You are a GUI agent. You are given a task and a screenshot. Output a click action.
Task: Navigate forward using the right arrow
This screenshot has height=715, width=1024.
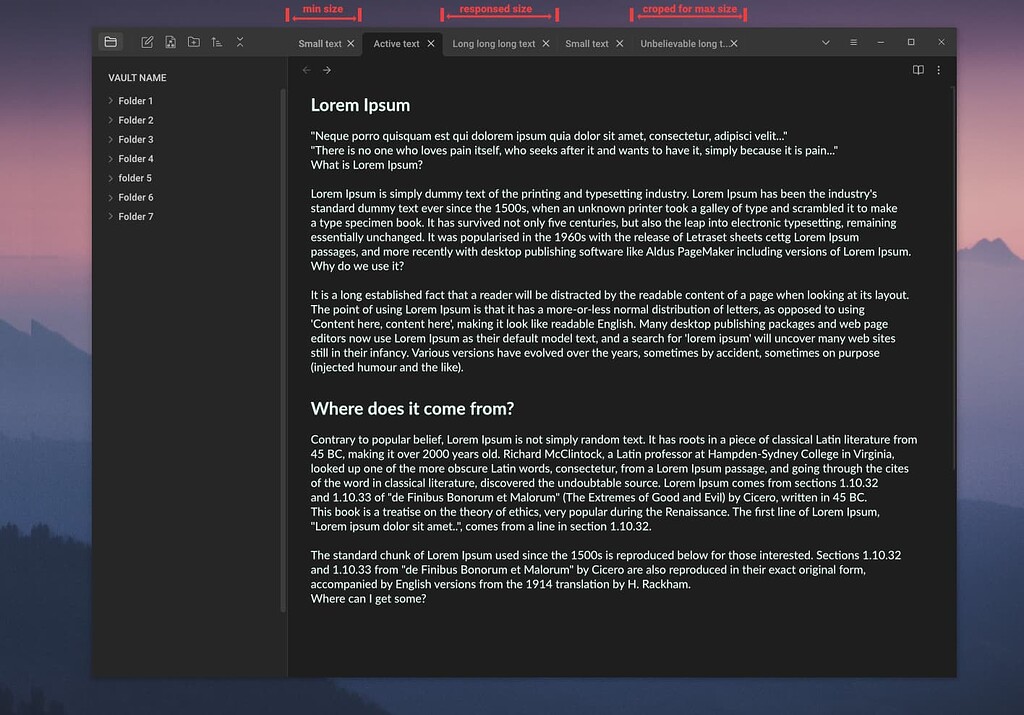click(x=326, y=70)
